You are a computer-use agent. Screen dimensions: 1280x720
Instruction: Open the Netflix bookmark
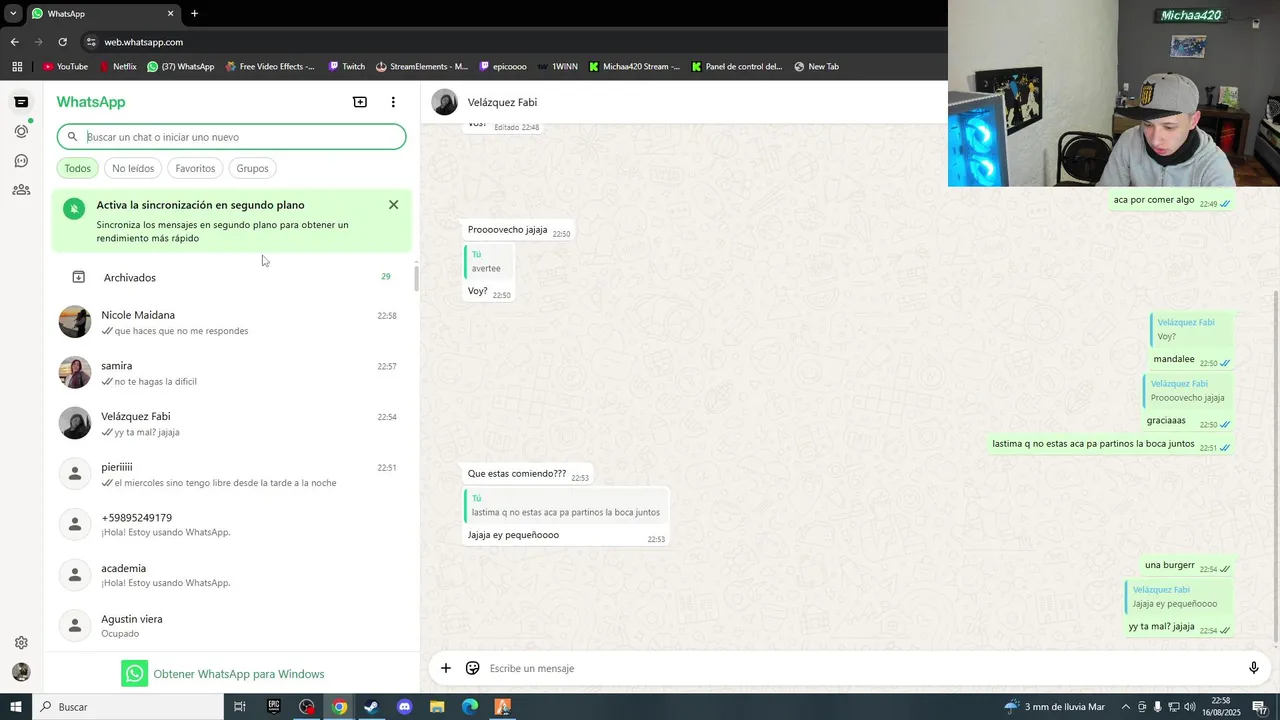click(117, 67)
